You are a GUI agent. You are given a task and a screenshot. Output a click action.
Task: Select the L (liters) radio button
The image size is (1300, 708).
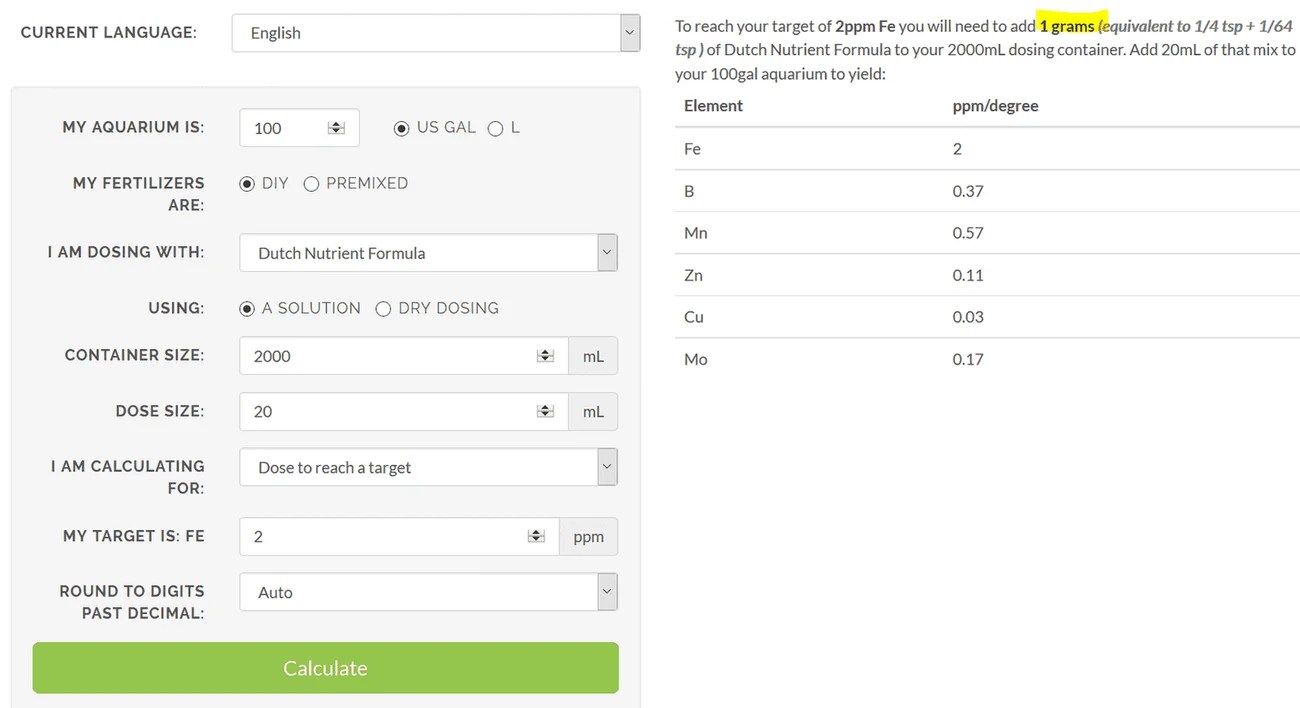(x=495, y=128)
